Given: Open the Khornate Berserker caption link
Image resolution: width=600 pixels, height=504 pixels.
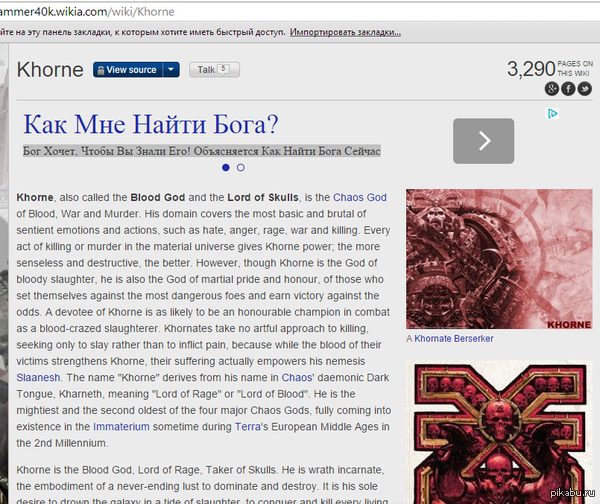Looking at the screenshot, I should point(454,339).
